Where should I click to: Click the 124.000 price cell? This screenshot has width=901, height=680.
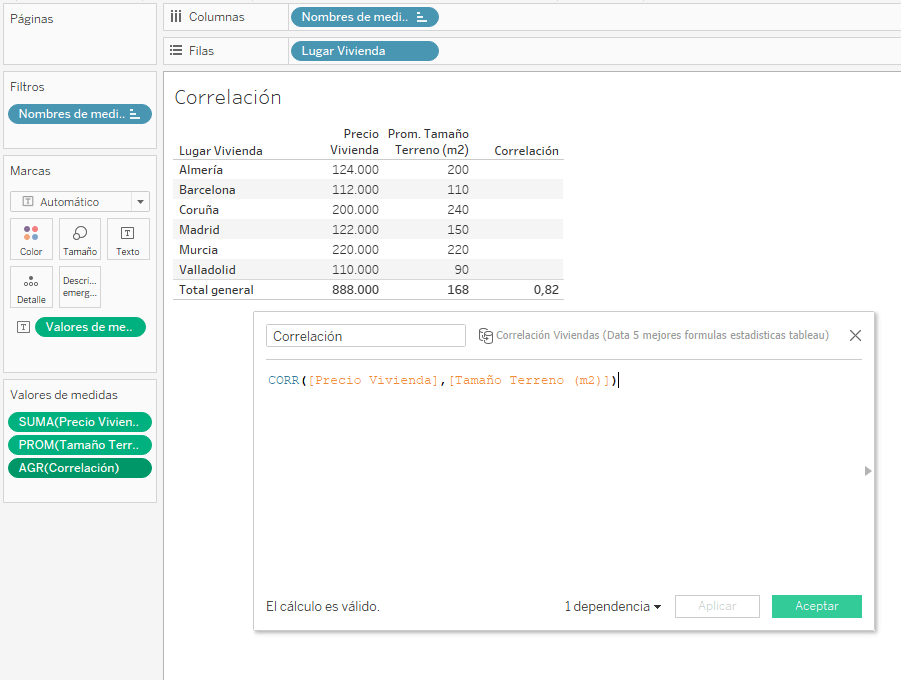pyautogui.click(x=355, y=170)
